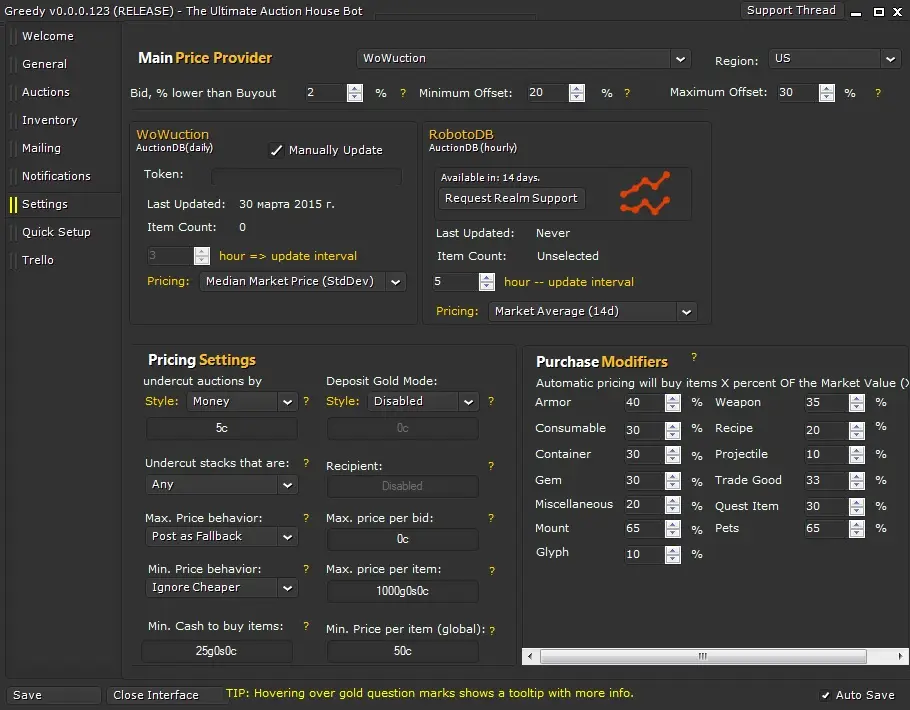The height and width of the screenshot is (710, 910).
Task: Click question mark next to Maximum Offset
Action: click(878, 93)
